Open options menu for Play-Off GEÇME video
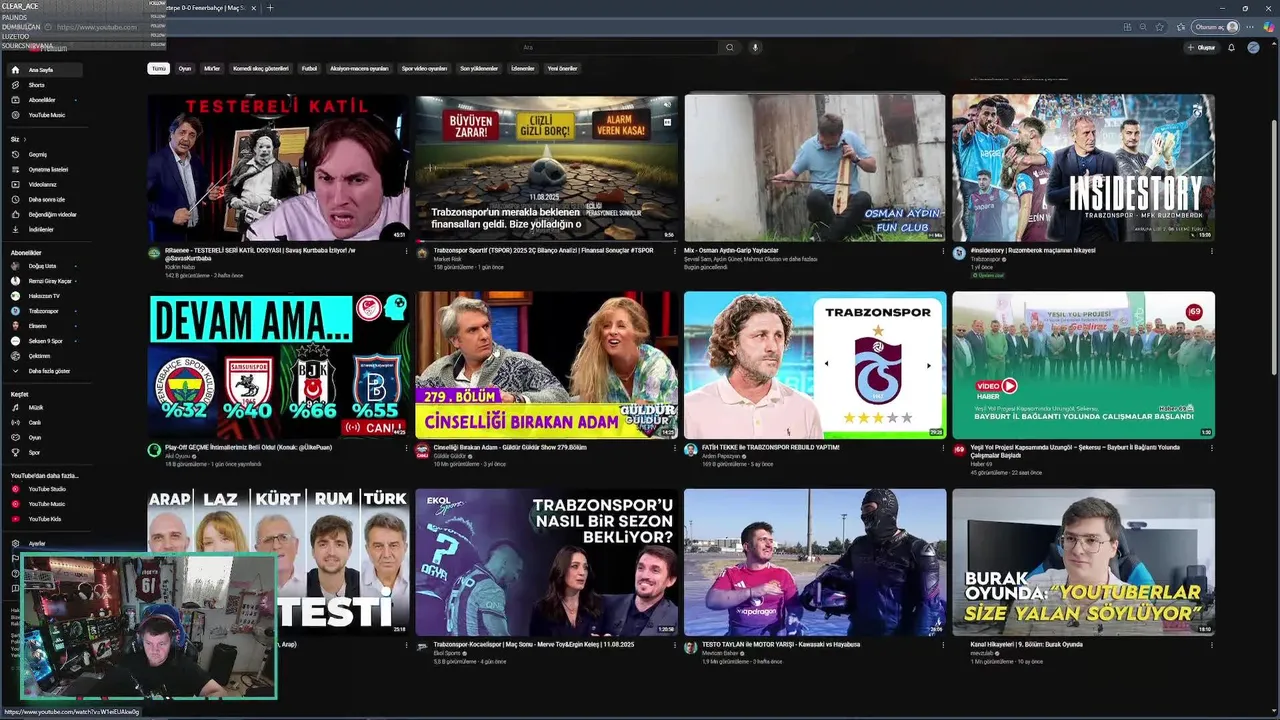The height and width of the screenshot is (720, 1280). pos(408,449)
